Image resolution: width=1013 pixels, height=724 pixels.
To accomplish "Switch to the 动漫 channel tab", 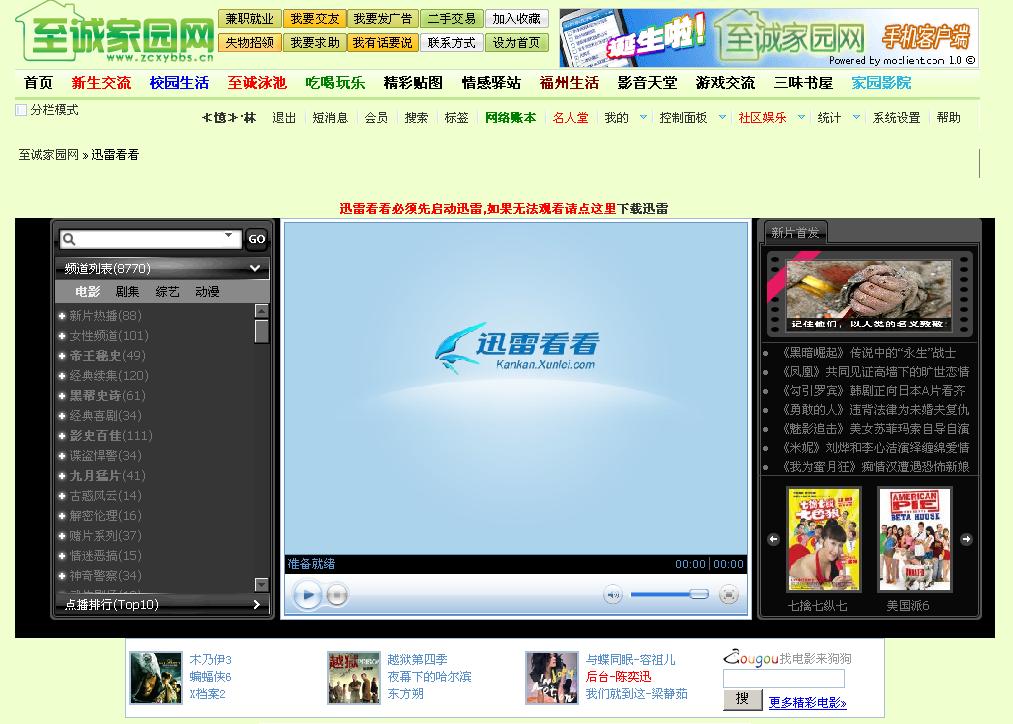I will click(x=207, y=292).
